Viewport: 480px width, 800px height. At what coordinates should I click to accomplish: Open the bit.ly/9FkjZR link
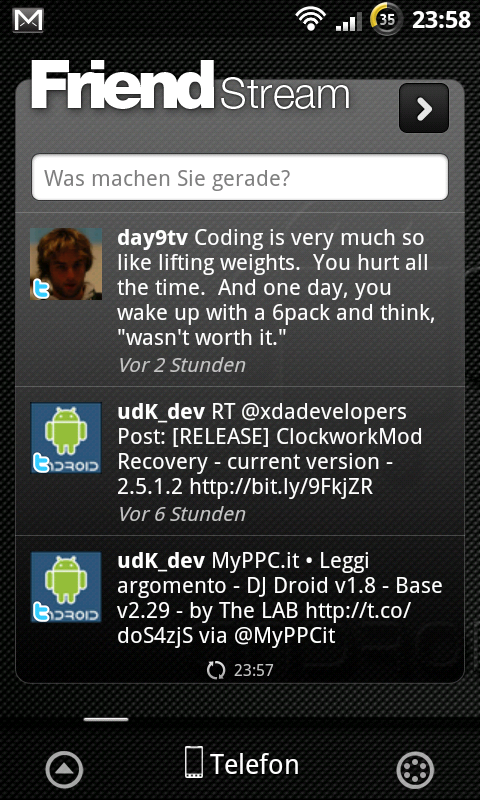[281, 487]
